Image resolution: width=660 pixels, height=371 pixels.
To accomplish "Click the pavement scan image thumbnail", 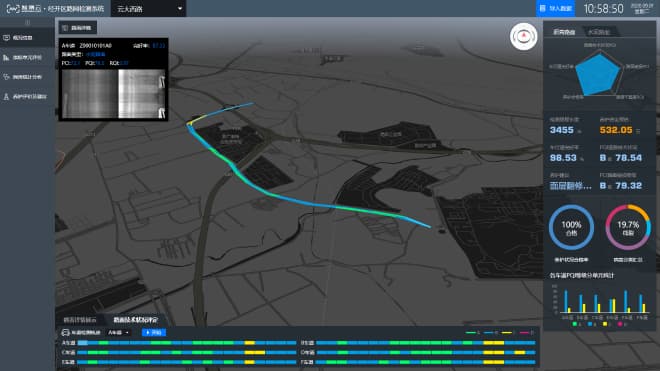I will [x=113, y=93].
